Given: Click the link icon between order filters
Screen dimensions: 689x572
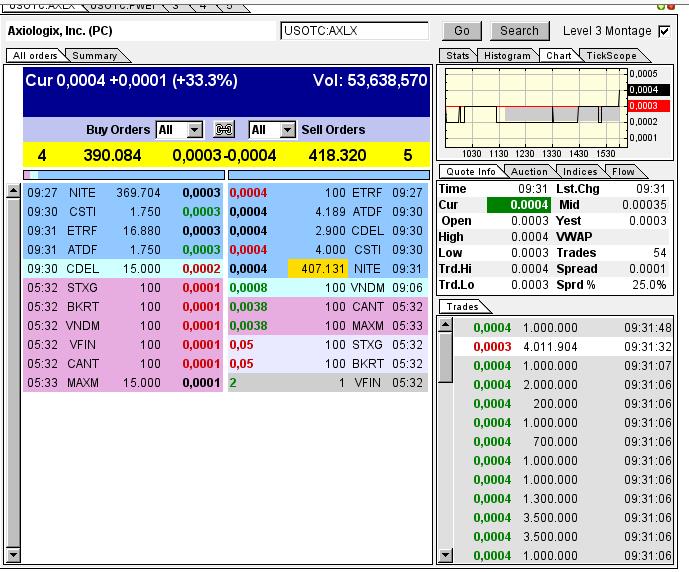Looking at the screenshot, I should 225,130.
